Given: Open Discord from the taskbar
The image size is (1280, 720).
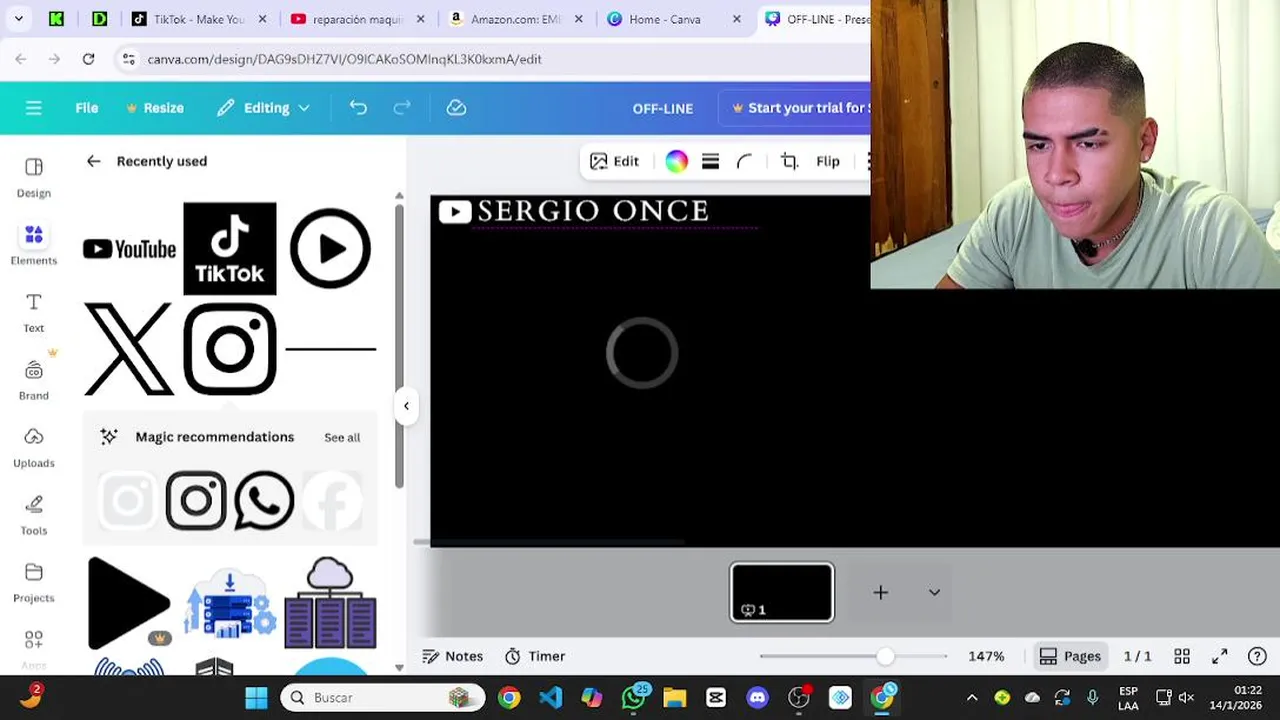Looking at the screenshot, I should coord(757,697).
